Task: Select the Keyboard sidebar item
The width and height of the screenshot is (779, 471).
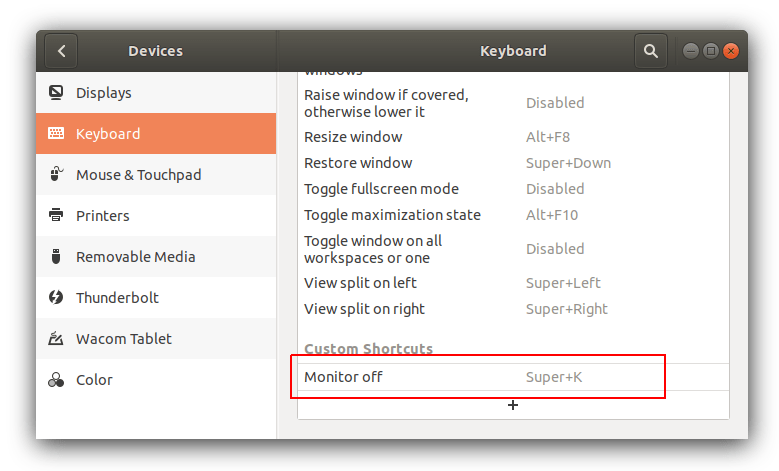Action: tap(155, 134)
